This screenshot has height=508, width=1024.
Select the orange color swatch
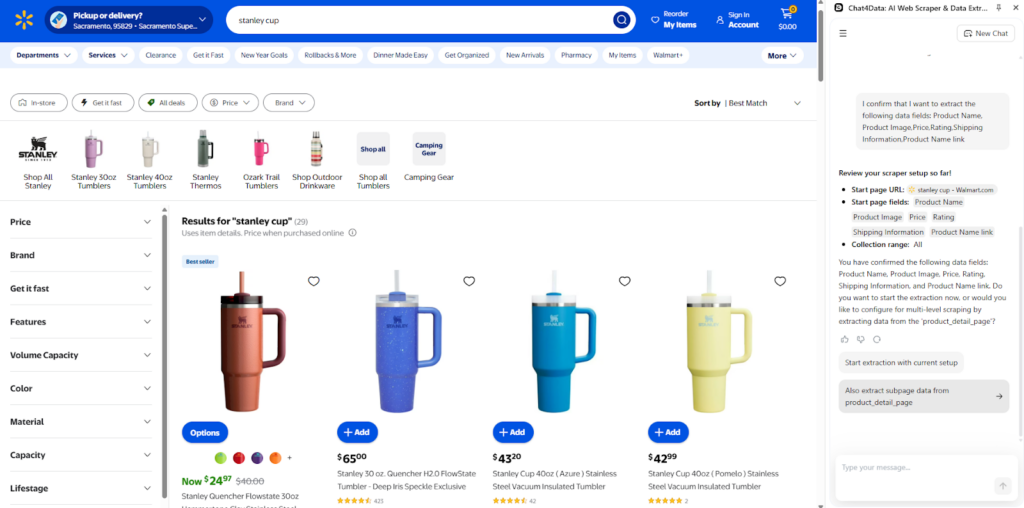(x=275, y=458)
